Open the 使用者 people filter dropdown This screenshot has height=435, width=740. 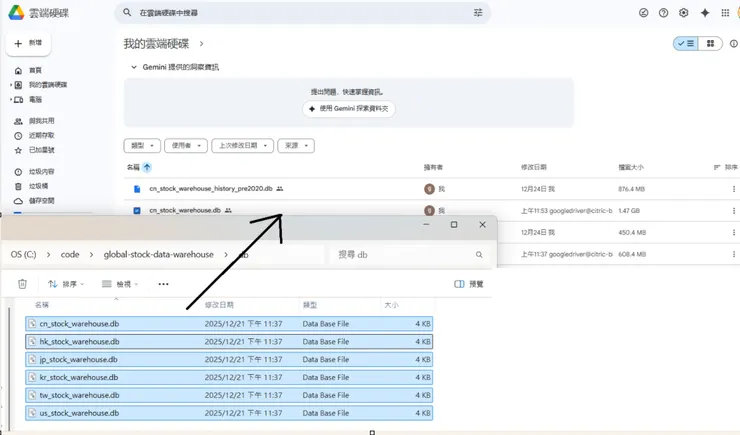pyautogui.click(x=186, y=145)
